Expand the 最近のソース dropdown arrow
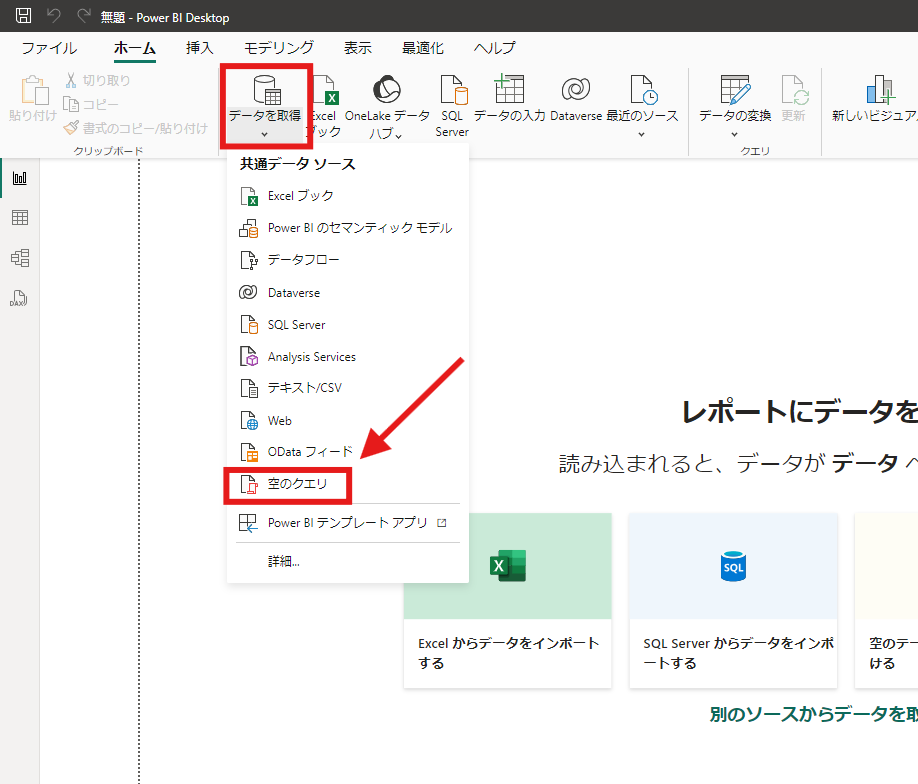 (642, 135)
